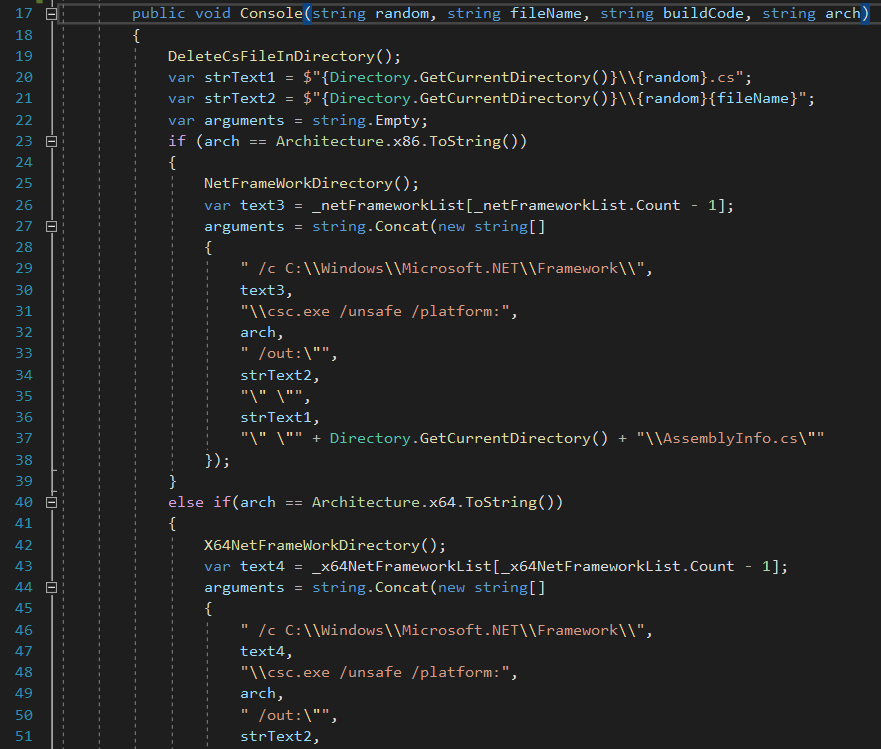This screenshot has height=749, width=881.
Task: Click arch on line 49
Action: coord(258,694)
